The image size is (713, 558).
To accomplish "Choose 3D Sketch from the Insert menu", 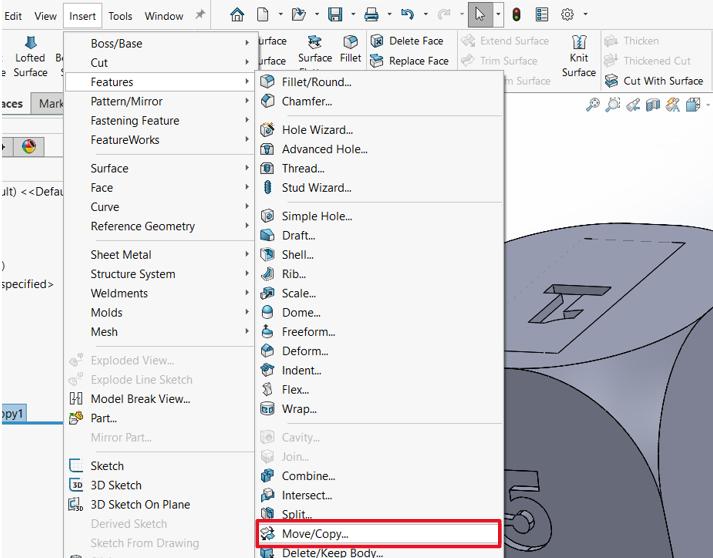I will pyautogui.click(x=159, y=485).
